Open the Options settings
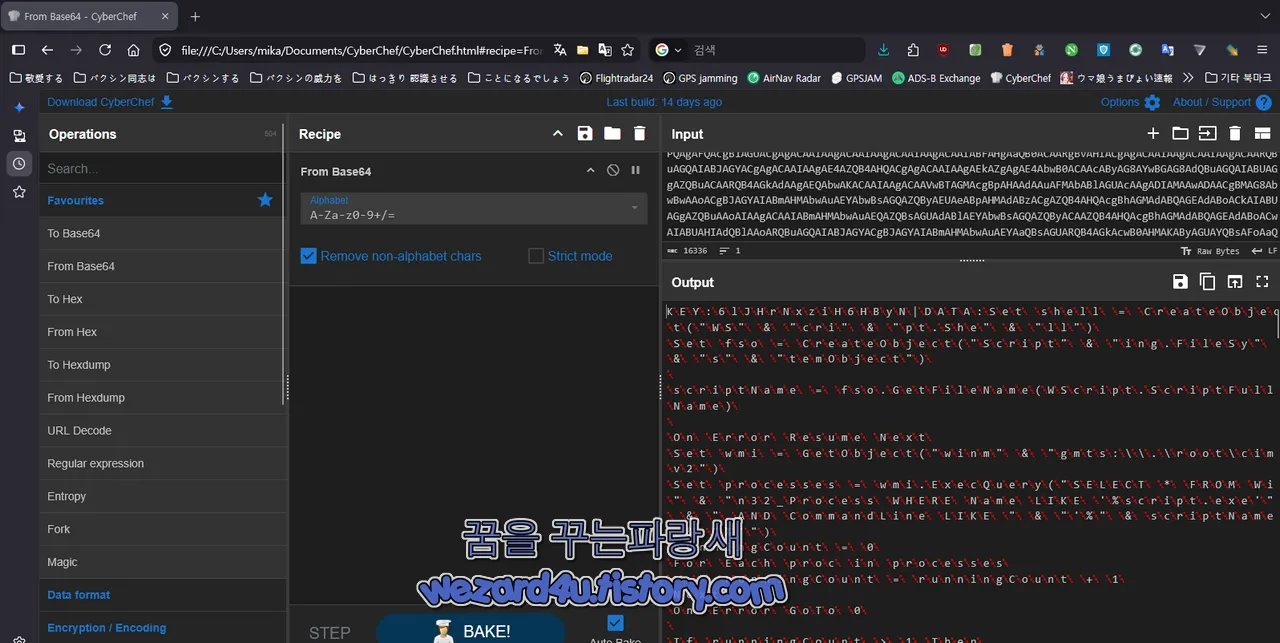The width and height of the screenshot is (1280, 643). point(1130,102)
